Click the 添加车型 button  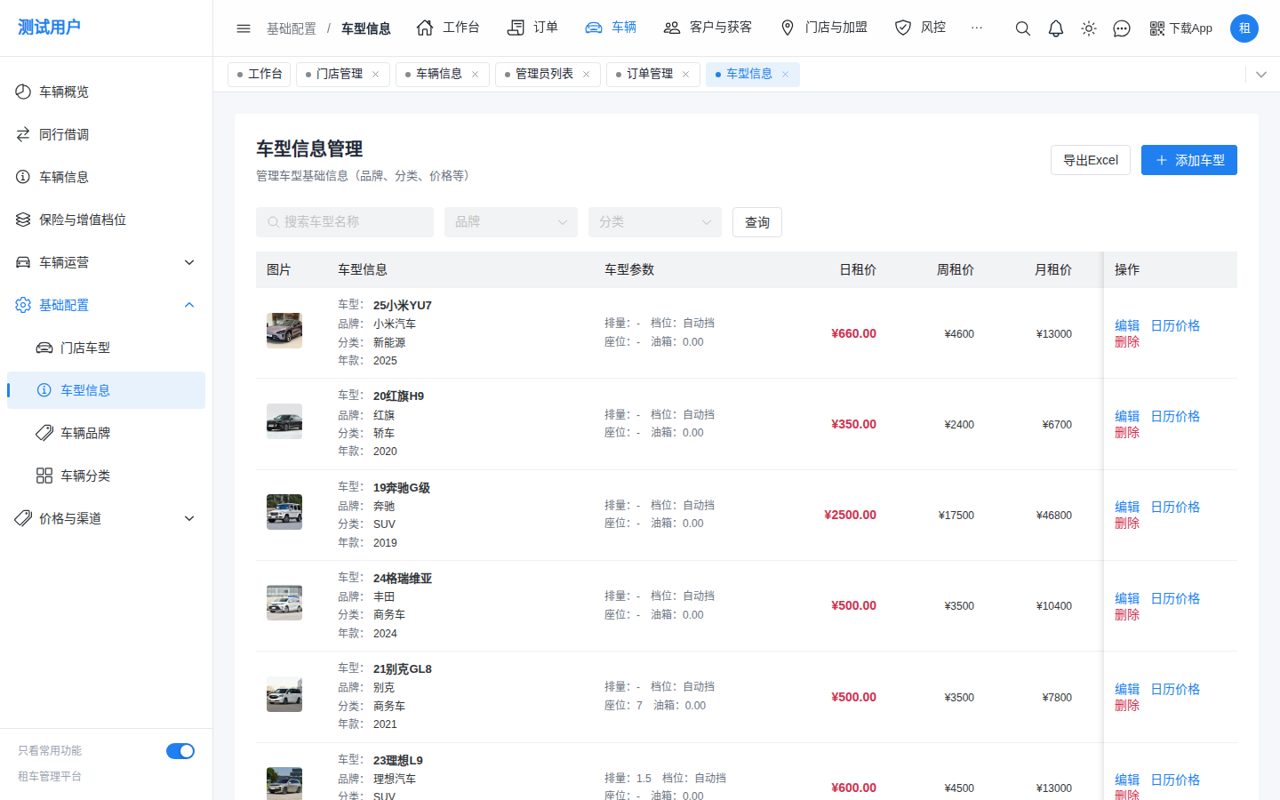coord(1189,160)
